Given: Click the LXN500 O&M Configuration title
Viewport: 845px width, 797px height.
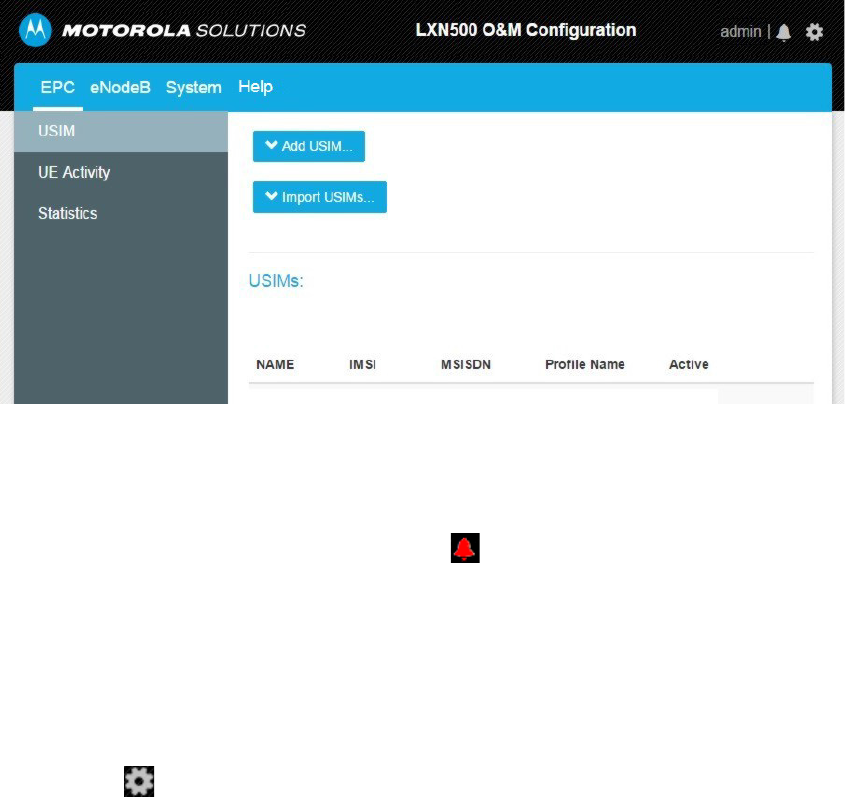Looking at the screenshot, I should click(x=525, y=30).
